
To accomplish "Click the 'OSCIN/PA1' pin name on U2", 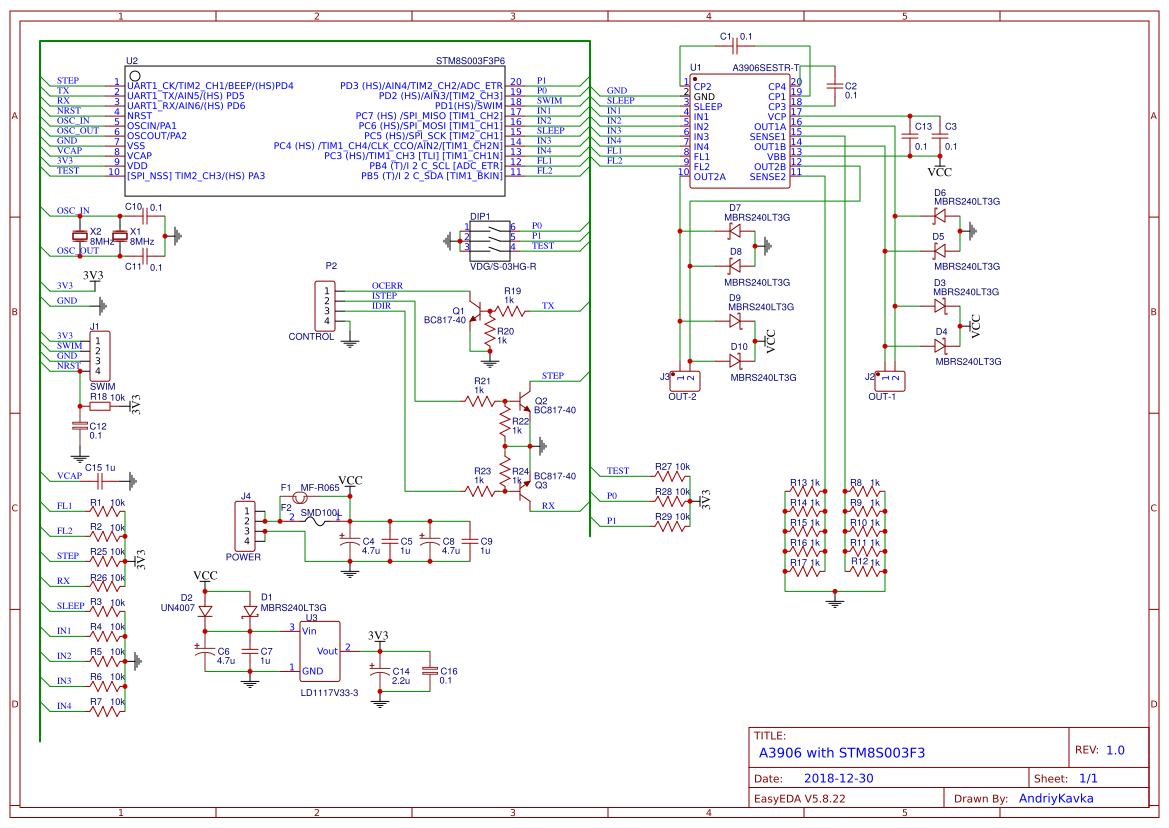I will click(x=152, y=126).
